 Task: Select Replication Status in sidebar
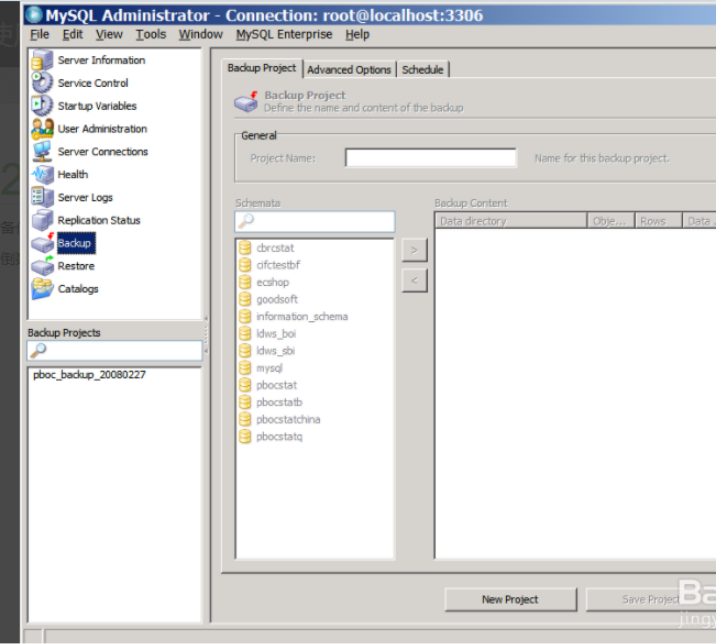point(99,220)
